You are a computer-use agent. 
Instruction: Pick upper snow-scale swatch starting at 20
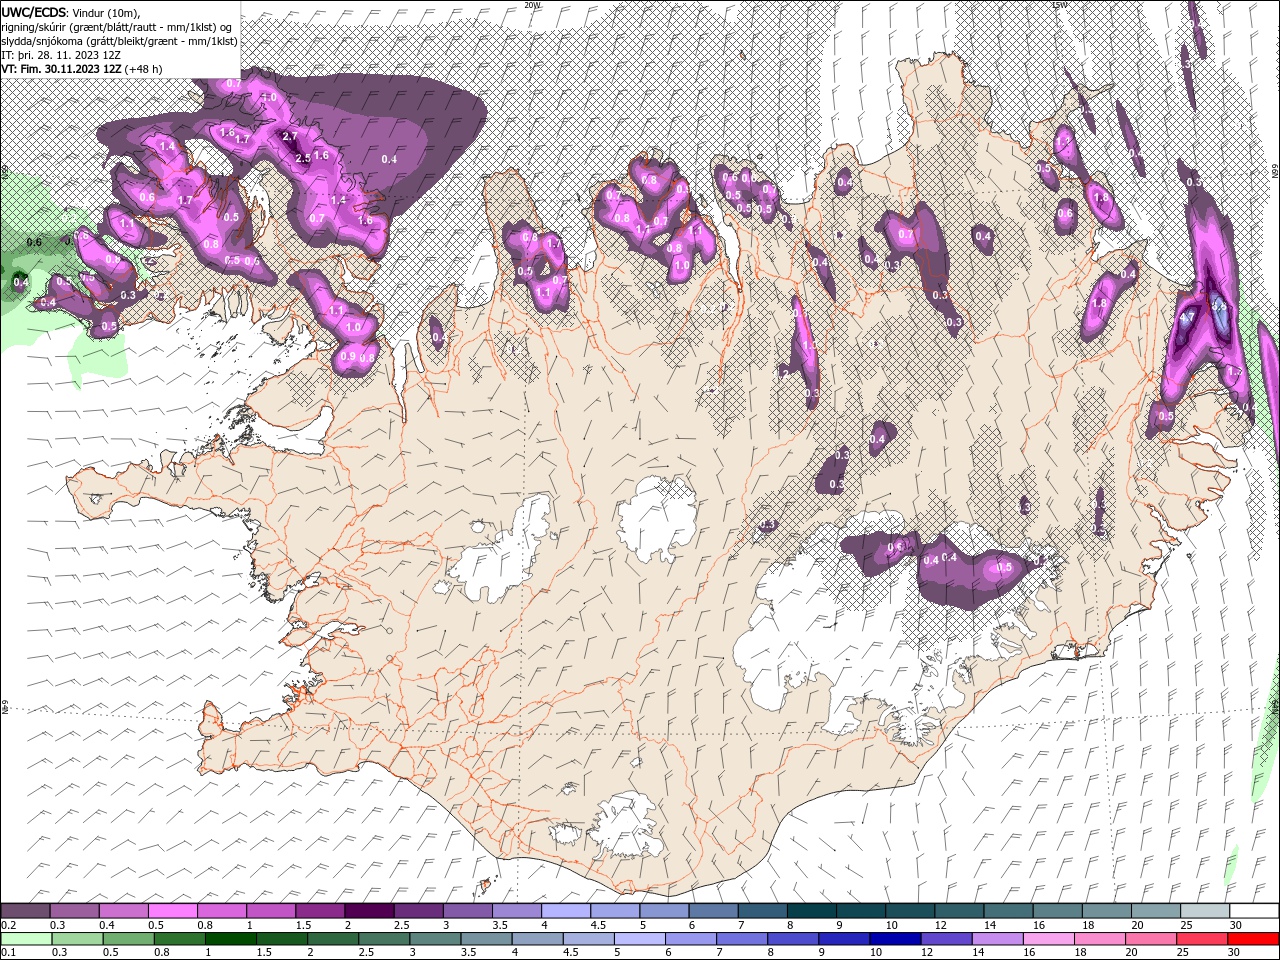[1155, 911]
